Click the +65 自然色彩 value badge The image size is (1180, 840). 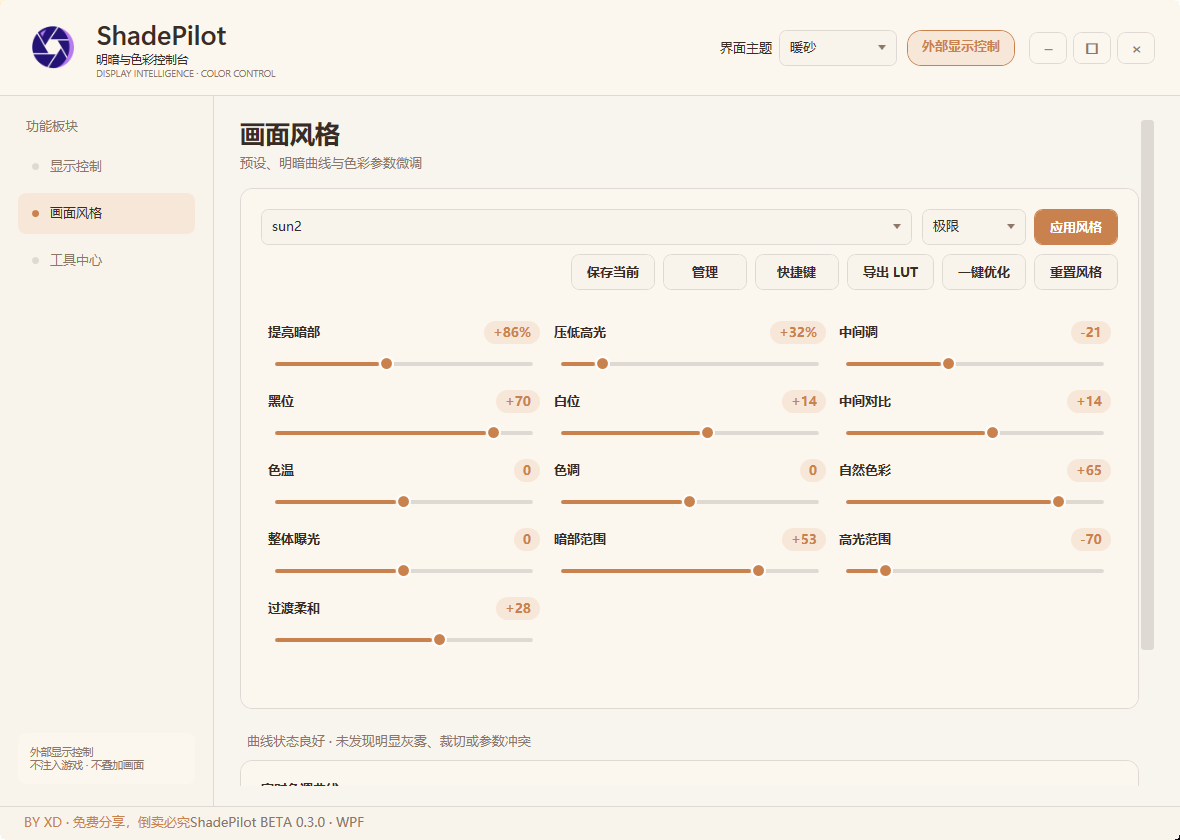click(x=1089, y=470)
